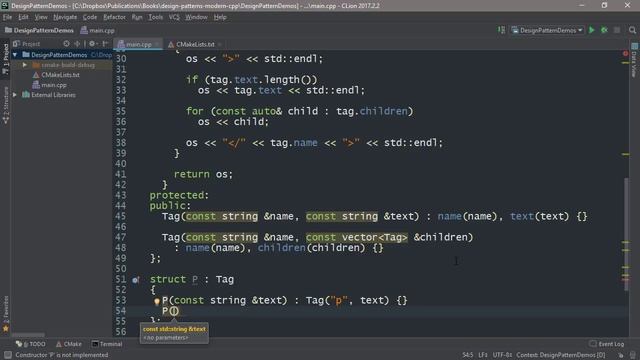Viewport: 640px width, 360px height.
Task: Change line separator LF in status bar
Action: pyautogui.click(x=483, y=355)
